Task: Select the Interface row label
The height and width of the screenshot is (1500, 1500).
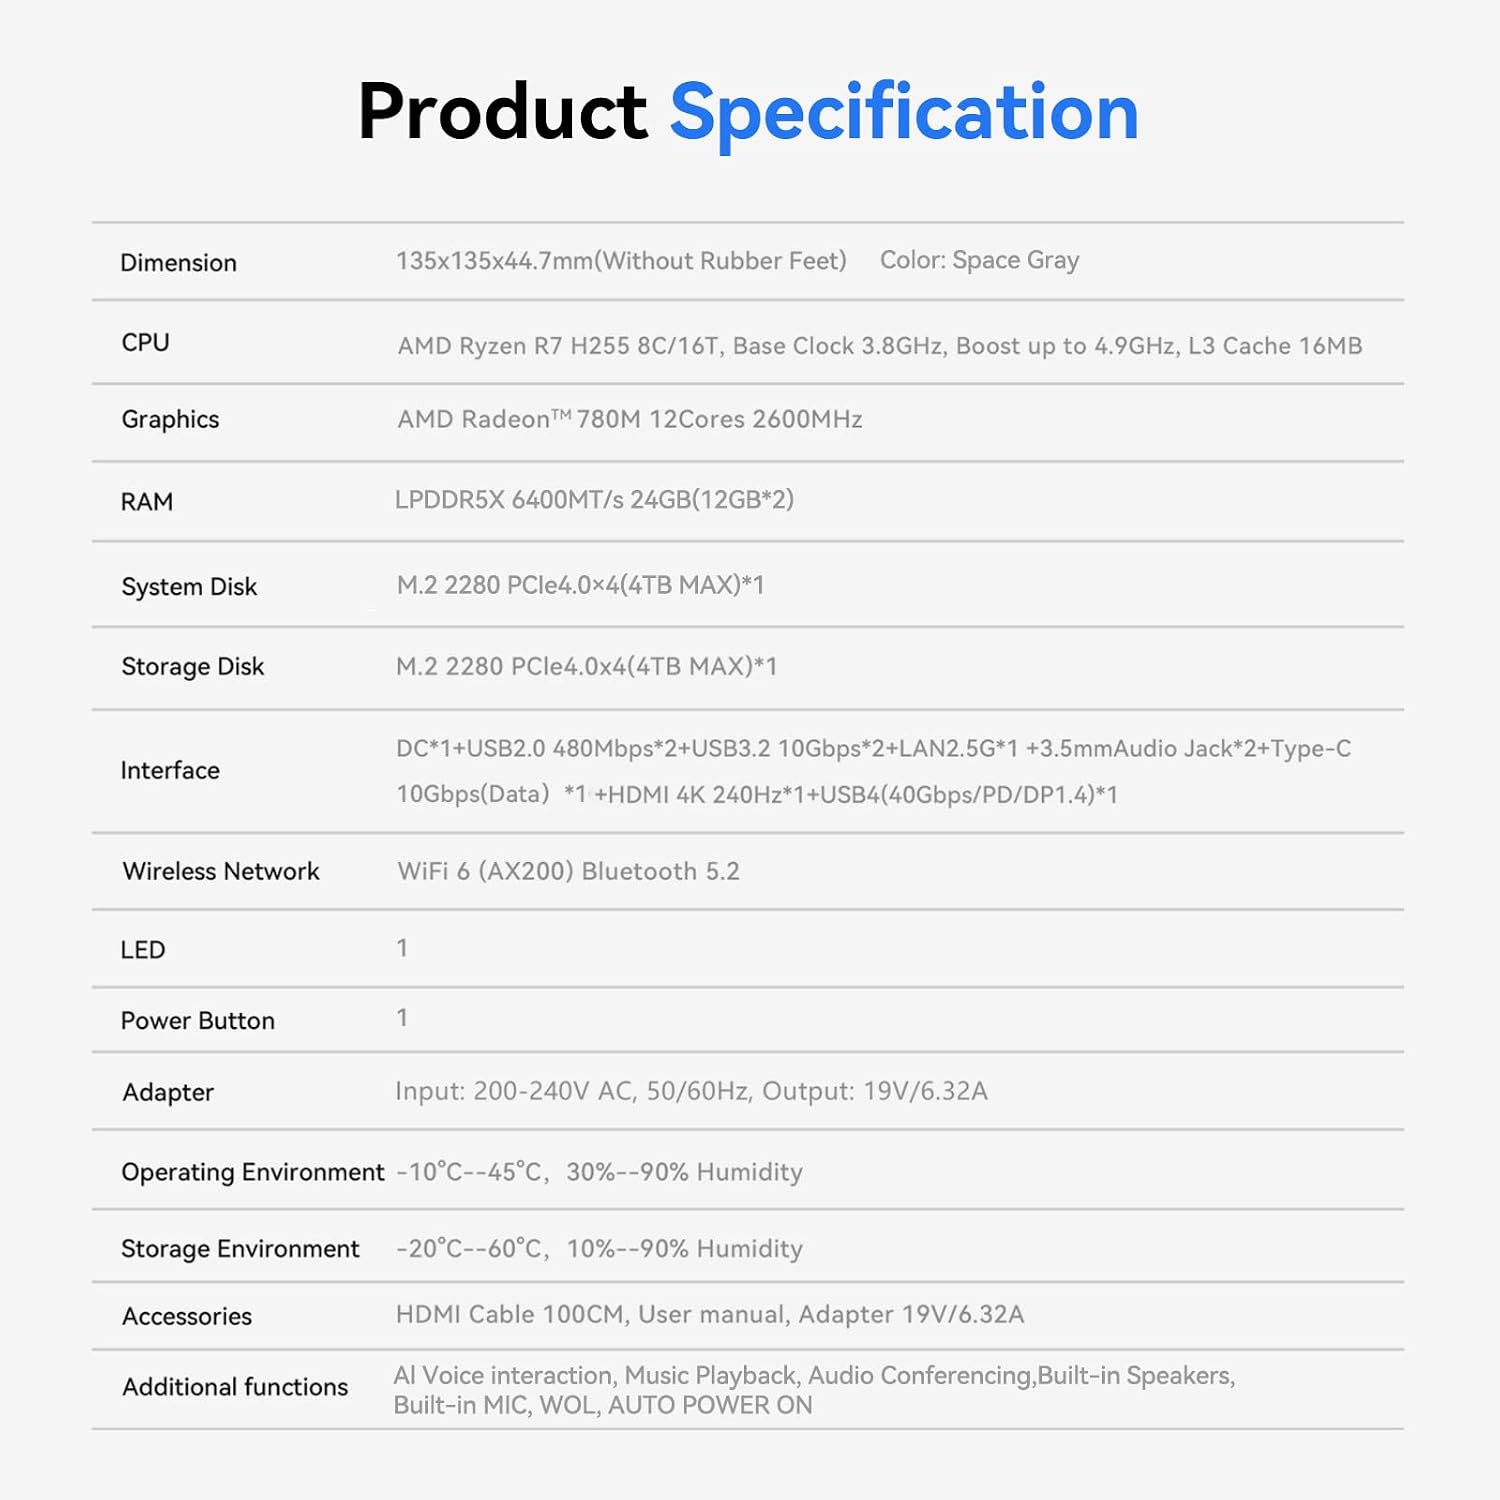Action: (x=170, y=771)
